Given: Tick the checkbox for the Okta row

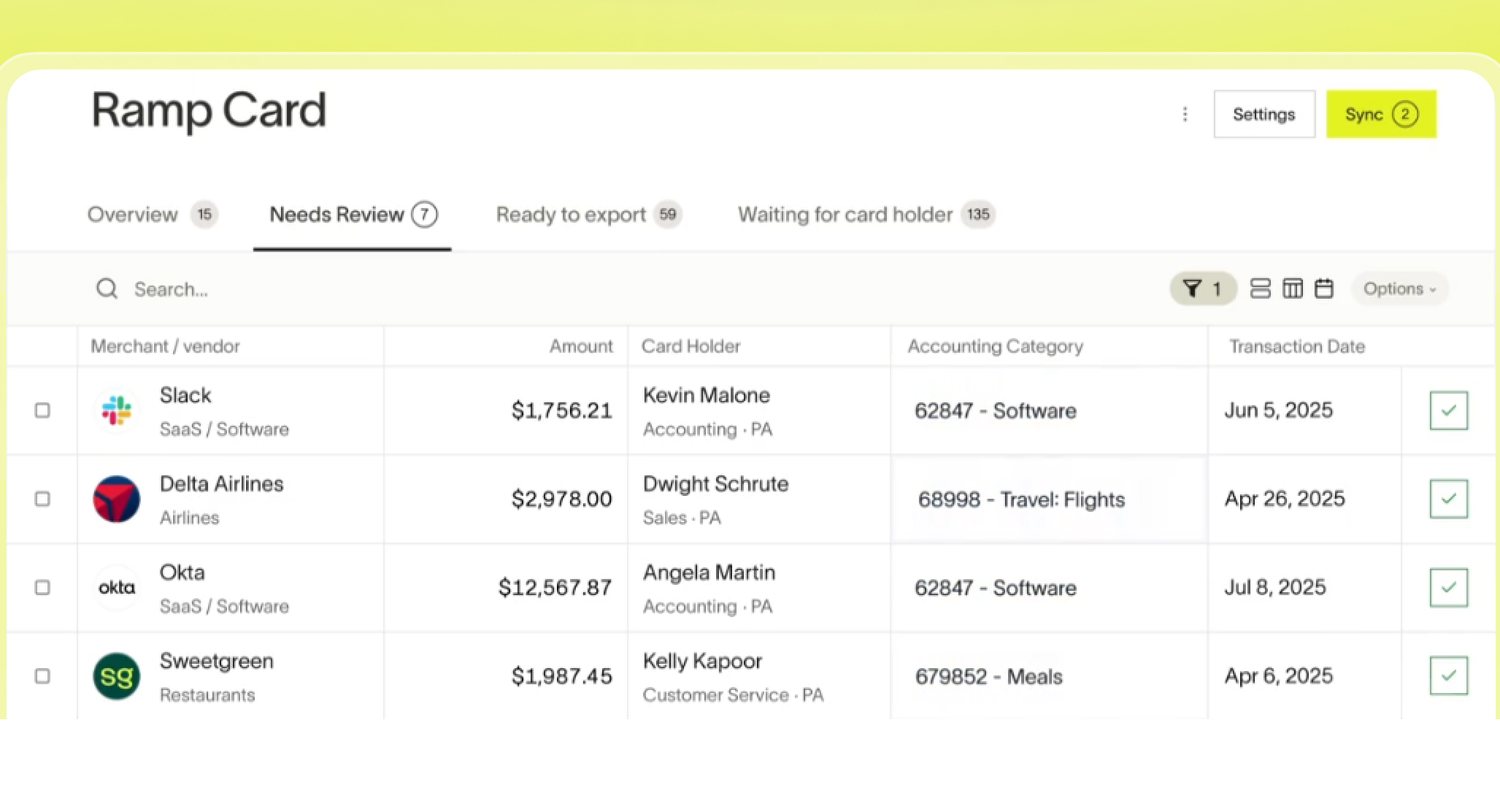Looking at the screenshot, I should [x=42, y=587].
